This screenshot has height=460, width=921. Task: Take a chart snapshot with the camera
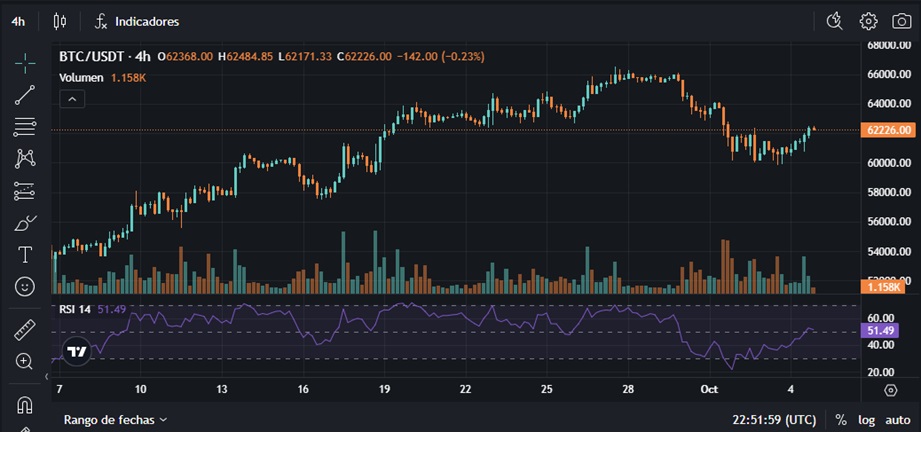902,22
